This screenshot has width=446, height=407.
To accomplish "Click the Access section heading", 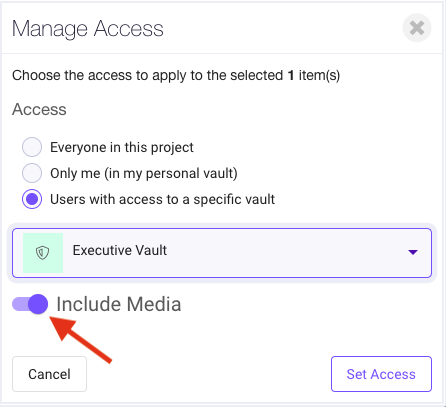I will pyautogui.click(x=39, y=109).
